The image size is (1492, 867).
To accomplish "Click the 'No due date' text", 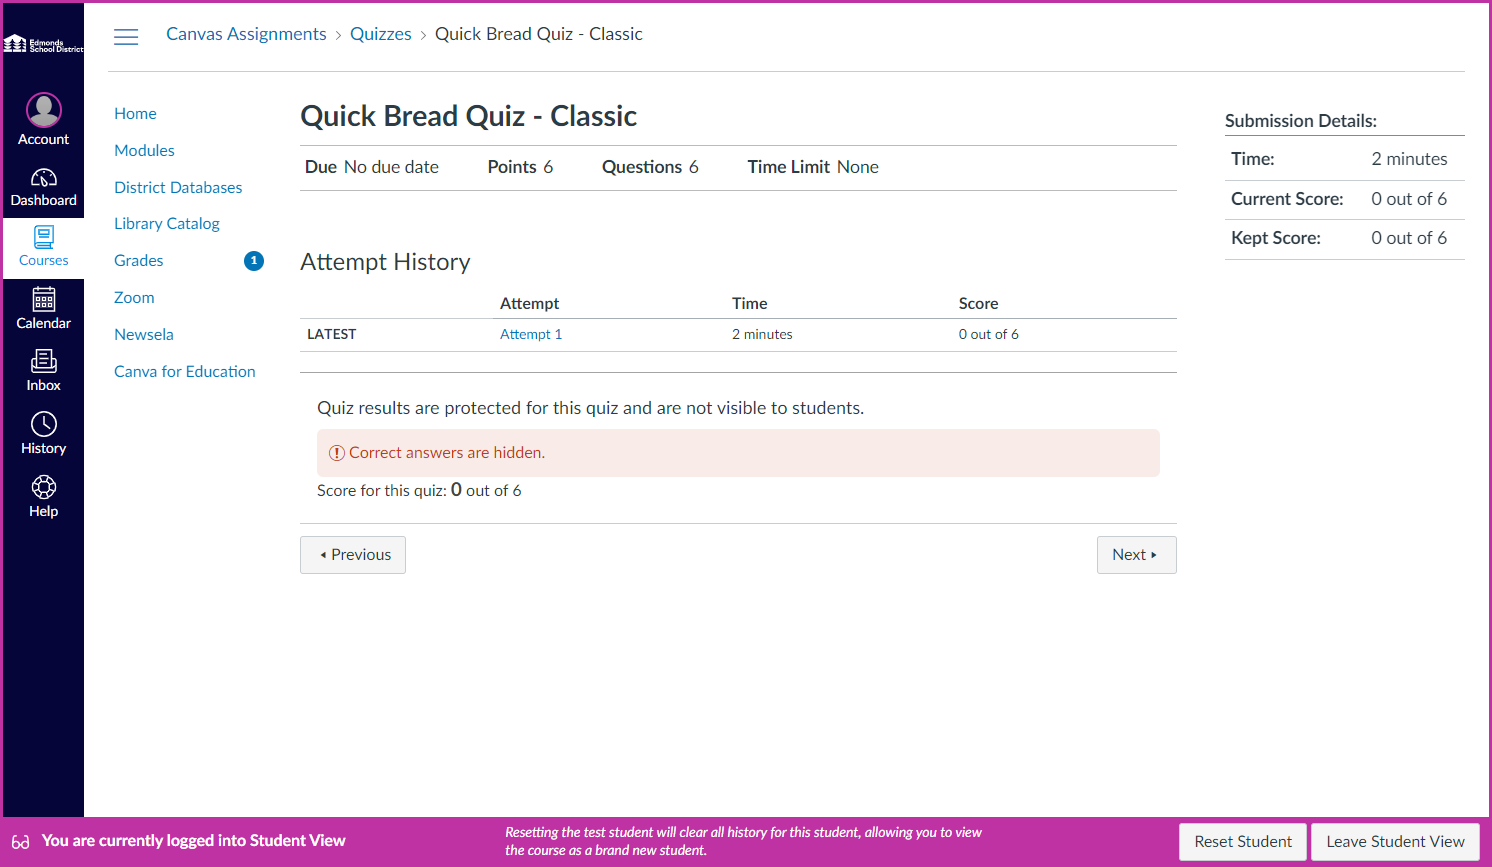I will pyautogui.click(x=391, y=167).
